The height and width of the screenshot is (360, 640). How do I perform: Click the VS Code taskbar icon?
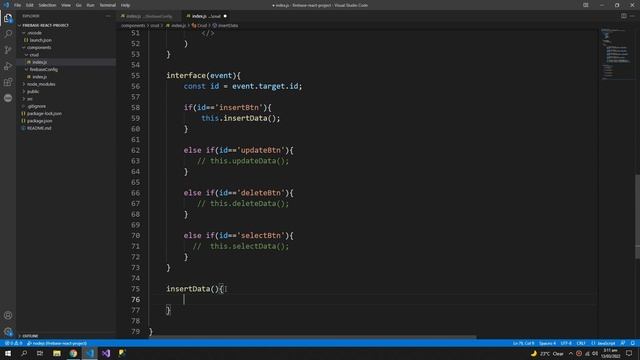[x=90, y=353]
